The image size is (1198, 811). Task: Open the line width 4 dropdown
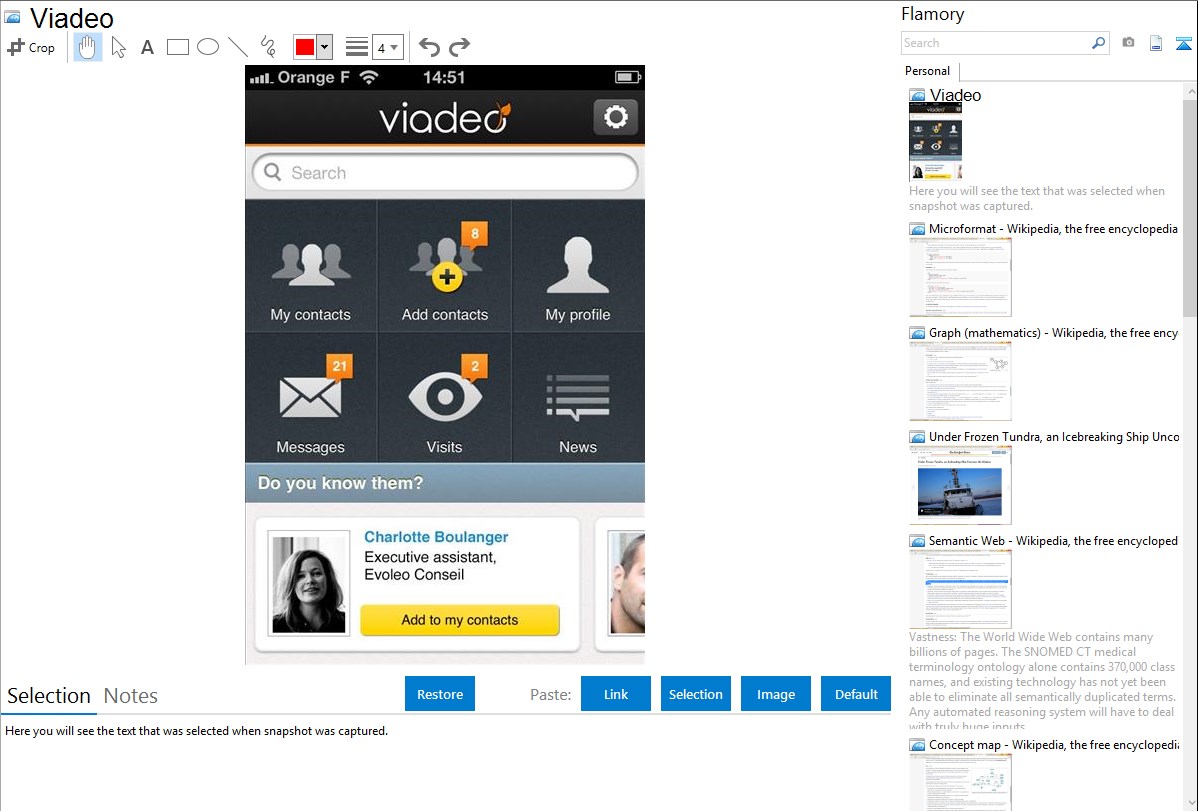[387, 47]
